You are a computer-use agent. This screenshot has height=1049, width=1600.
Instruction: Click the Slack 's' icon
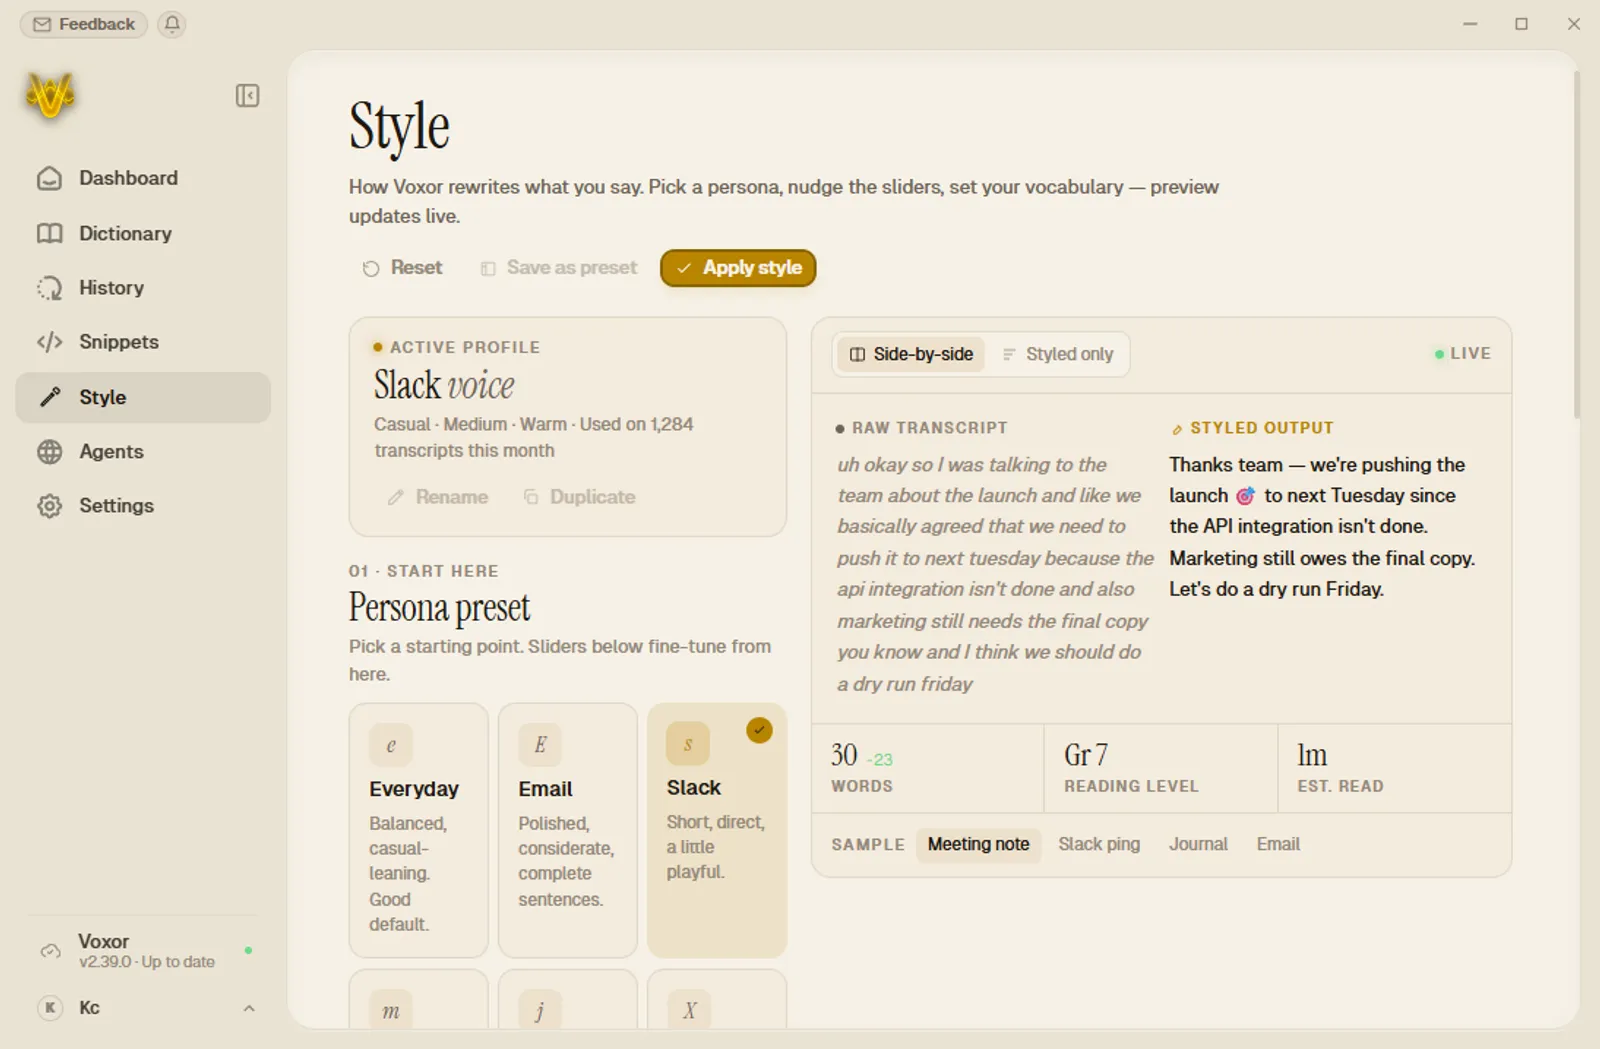tap(688, 744)
